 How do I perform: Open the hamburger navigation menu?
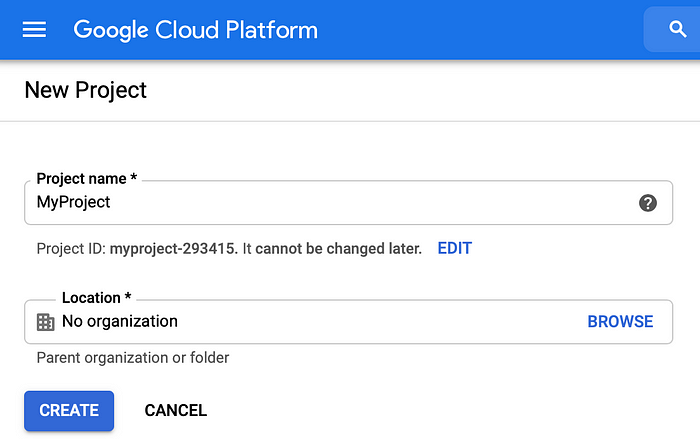click(x=34, y=29)
